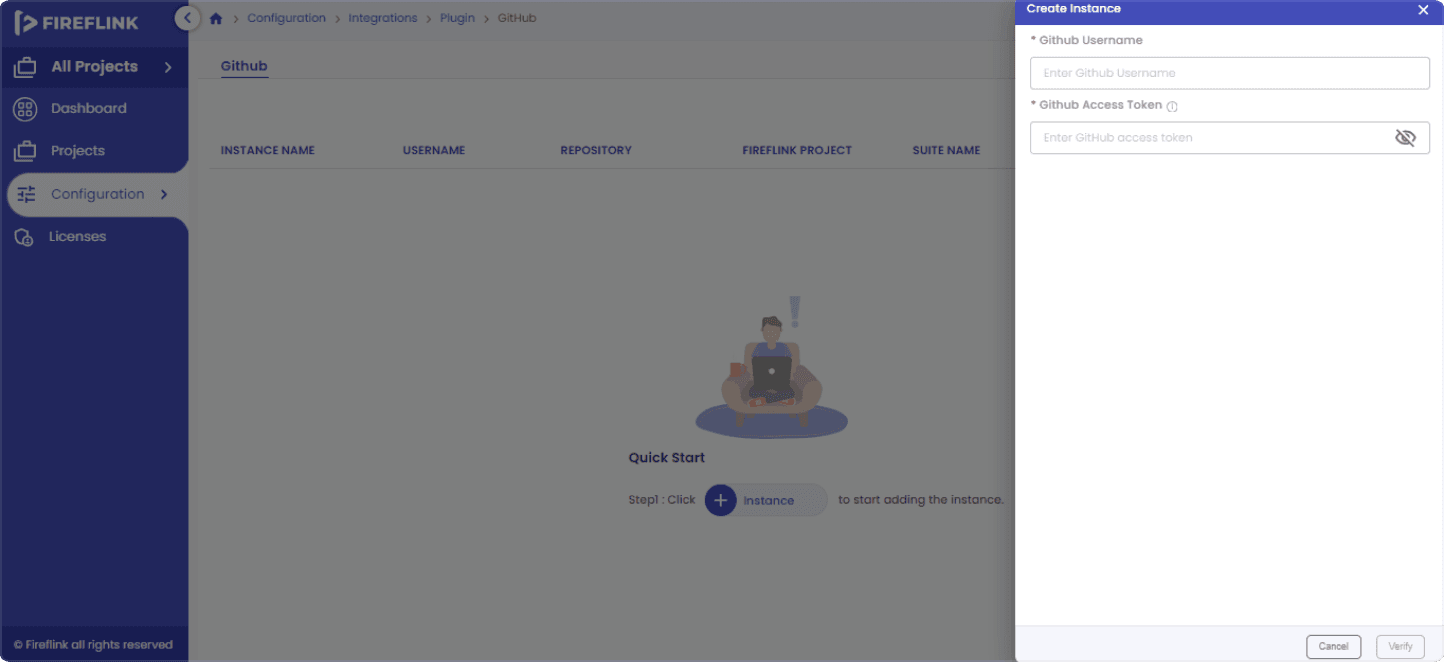The height and width of the screenshot is (662, 1444).
Task: Open Dashboard from the sidebar
Action: (x=89, y=109)
